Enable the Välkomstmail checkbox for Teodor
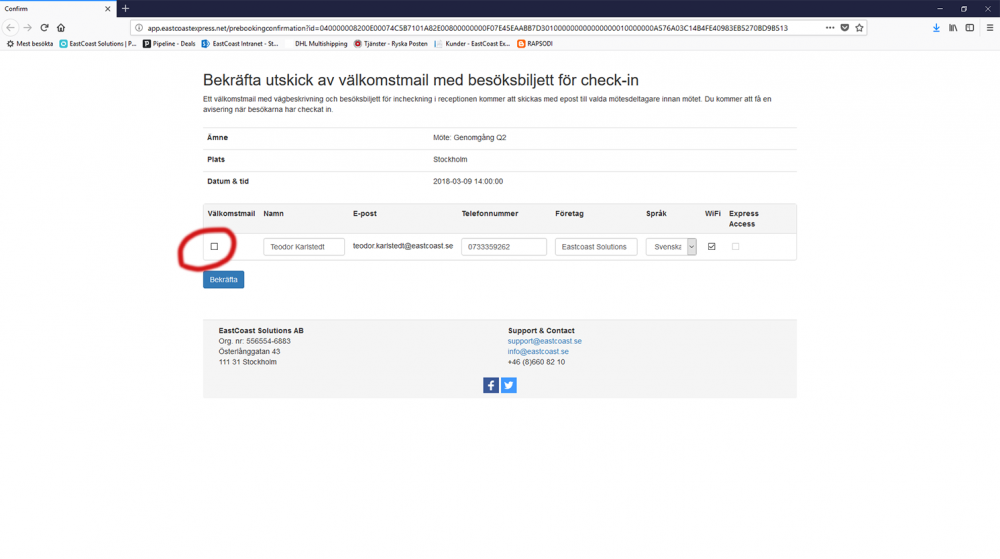The height and width of the screenshot is (559, 1000). coord(214,246)
